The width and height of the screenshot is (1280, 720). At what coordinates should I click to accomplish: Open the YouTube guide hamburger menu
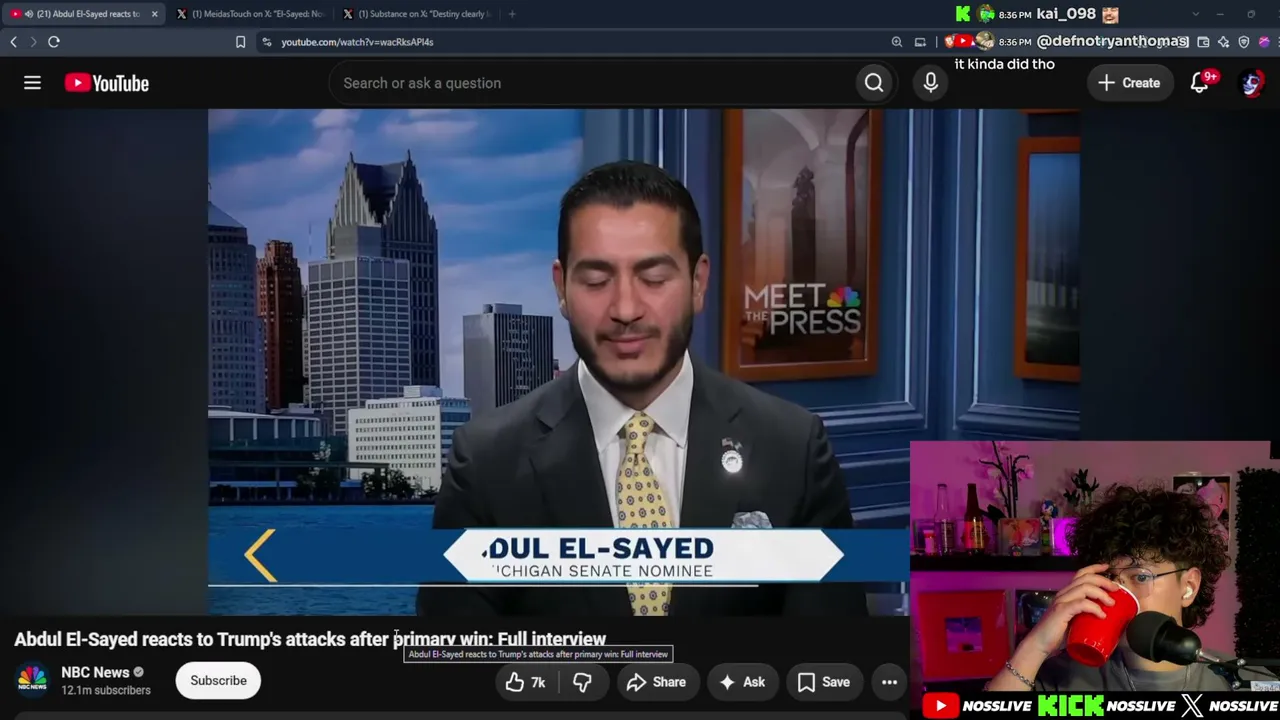click(x=32, y=83)
